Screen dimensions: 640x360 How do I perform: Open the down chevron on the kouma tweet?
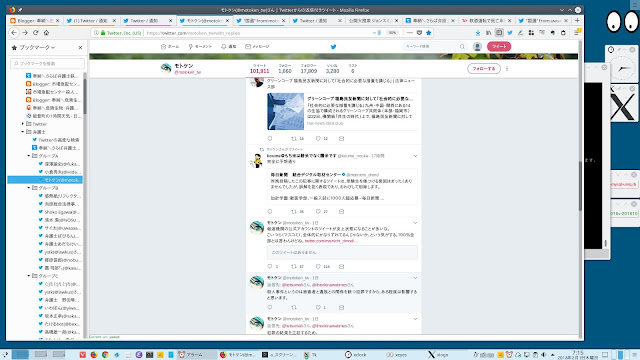[415, 156]
